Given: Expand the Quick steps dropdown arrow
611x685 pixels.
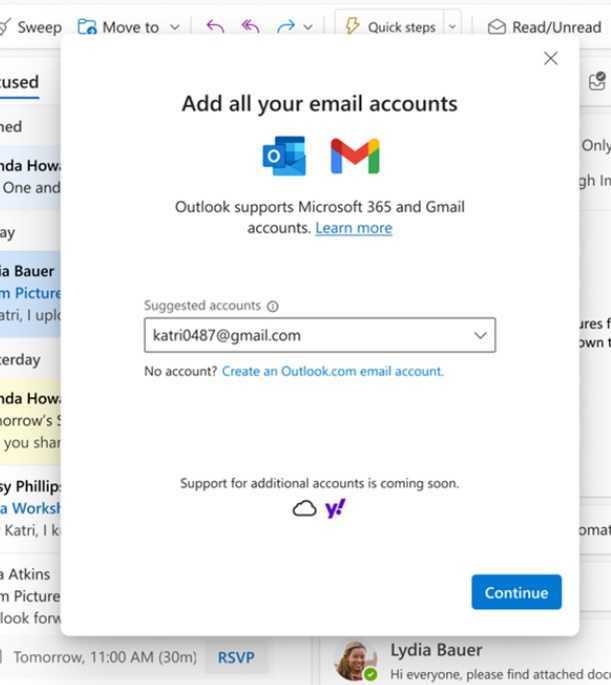Looking at the screenshot, I should coord(452,27).
